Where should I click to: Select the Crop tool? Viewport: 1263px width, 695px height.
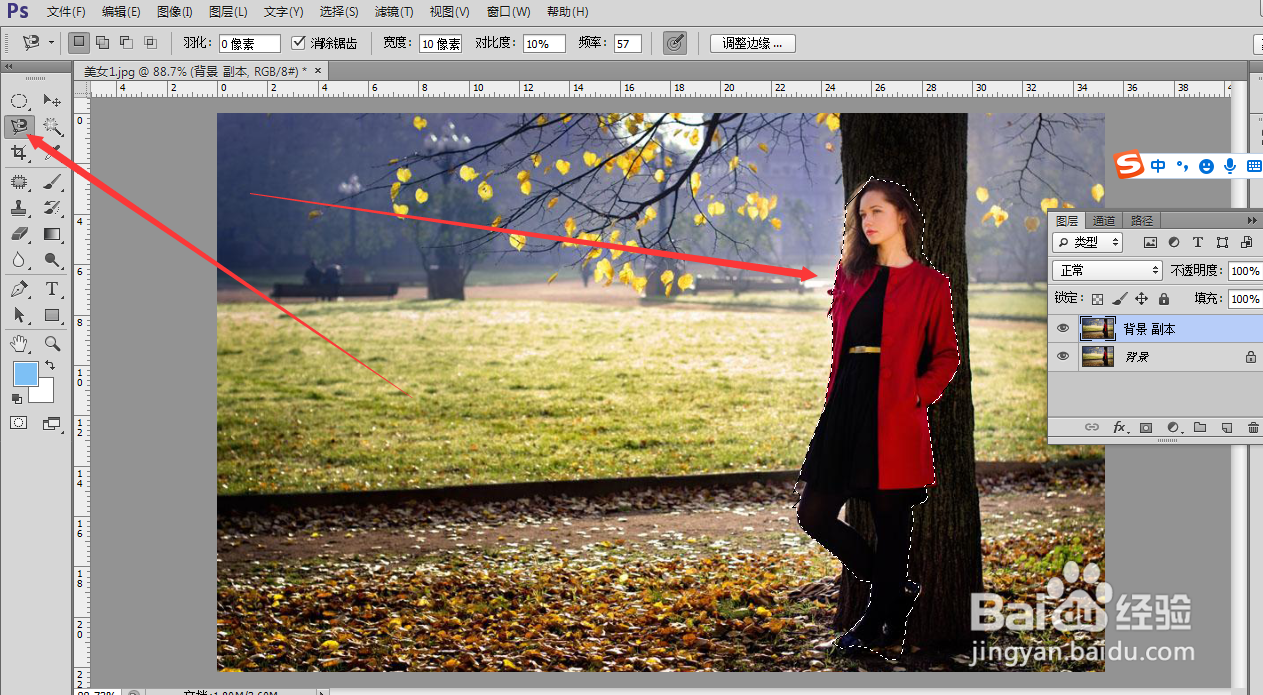click(x=19, y=153)
